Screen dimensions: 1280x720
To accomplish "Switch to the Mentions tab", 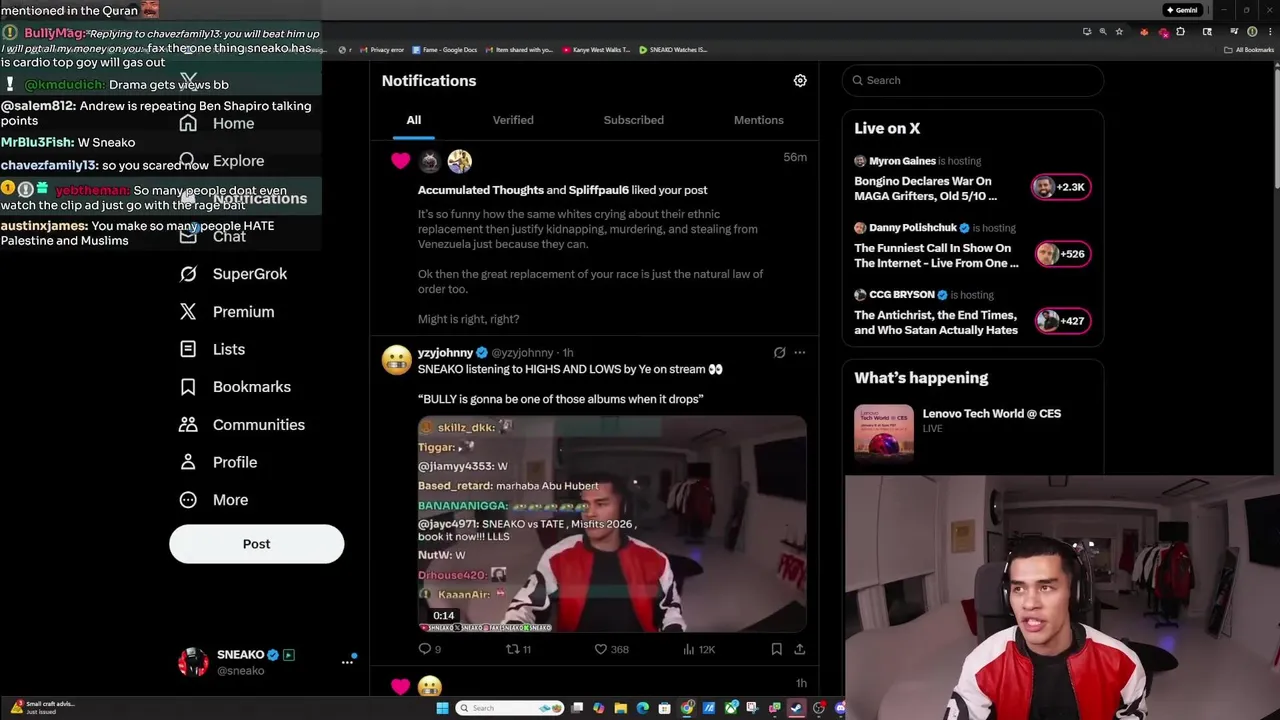I will 758,120.
